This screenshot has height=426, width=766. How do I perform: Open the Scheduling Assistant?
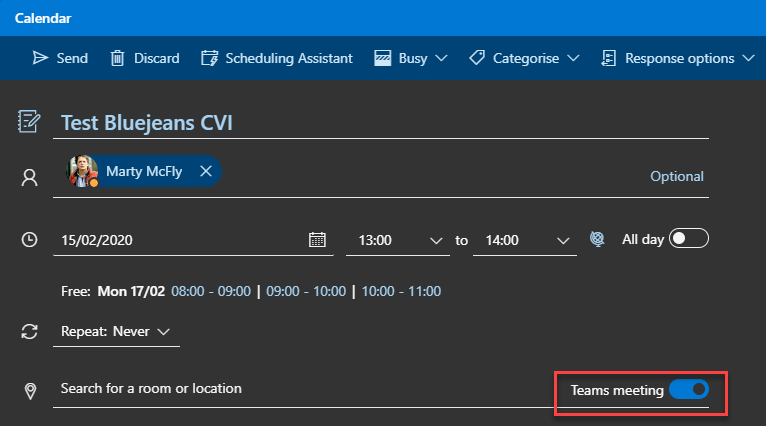277,58
